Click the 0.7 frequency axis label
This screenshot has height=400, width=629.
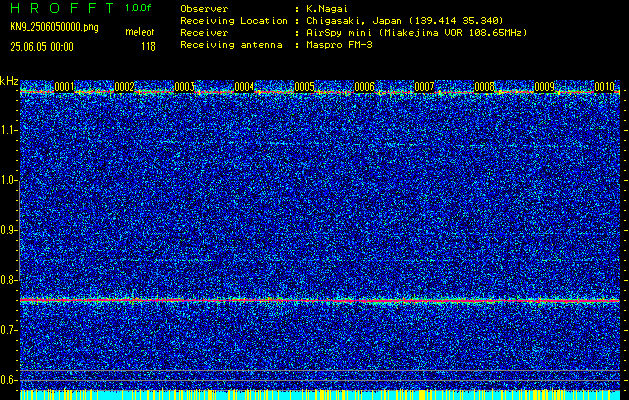point(8,330)
